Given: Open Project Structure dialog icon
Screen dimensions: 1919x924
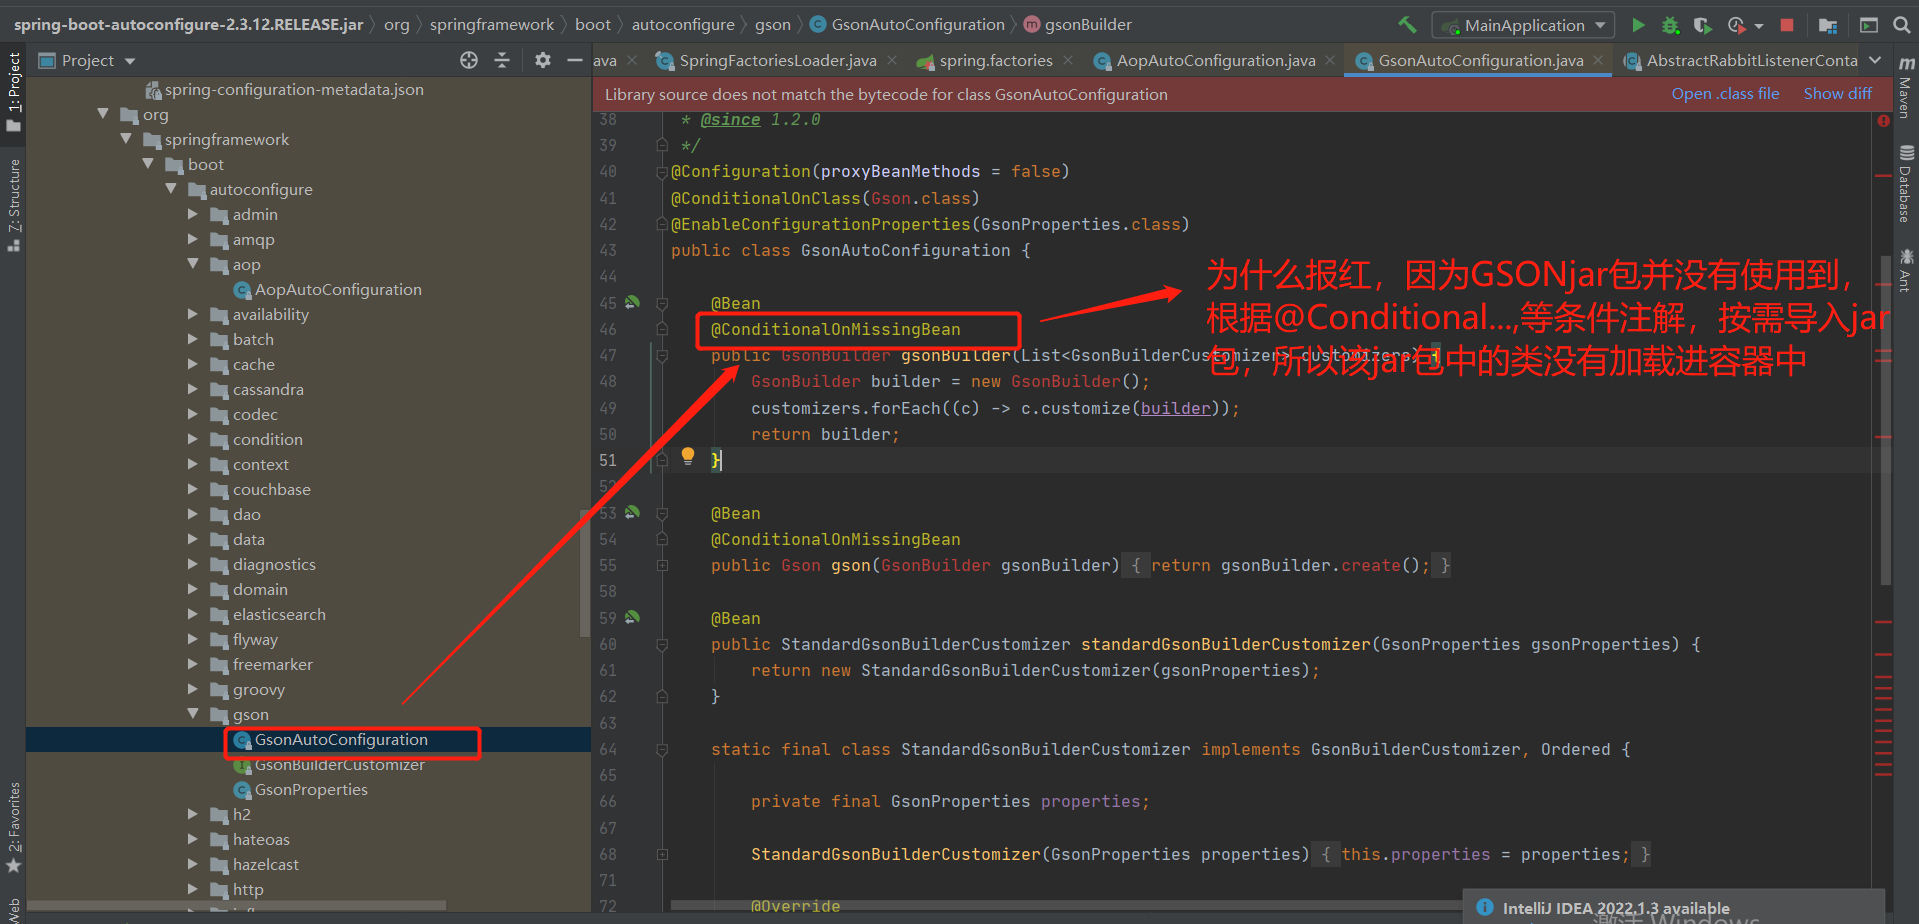Looking at the screenshot, I should (x=1828, y=25).
